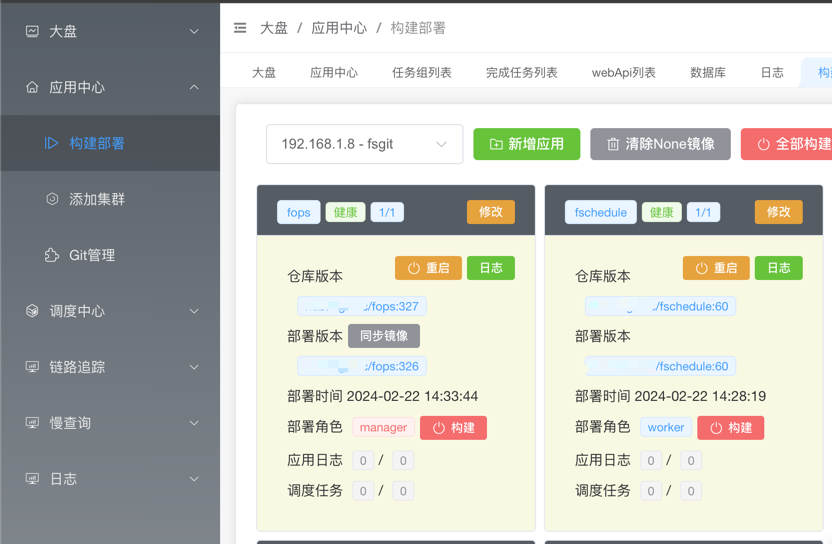Open the 任务组列表 tab
This screenshot has height=544, width=832.
(422, 73)
